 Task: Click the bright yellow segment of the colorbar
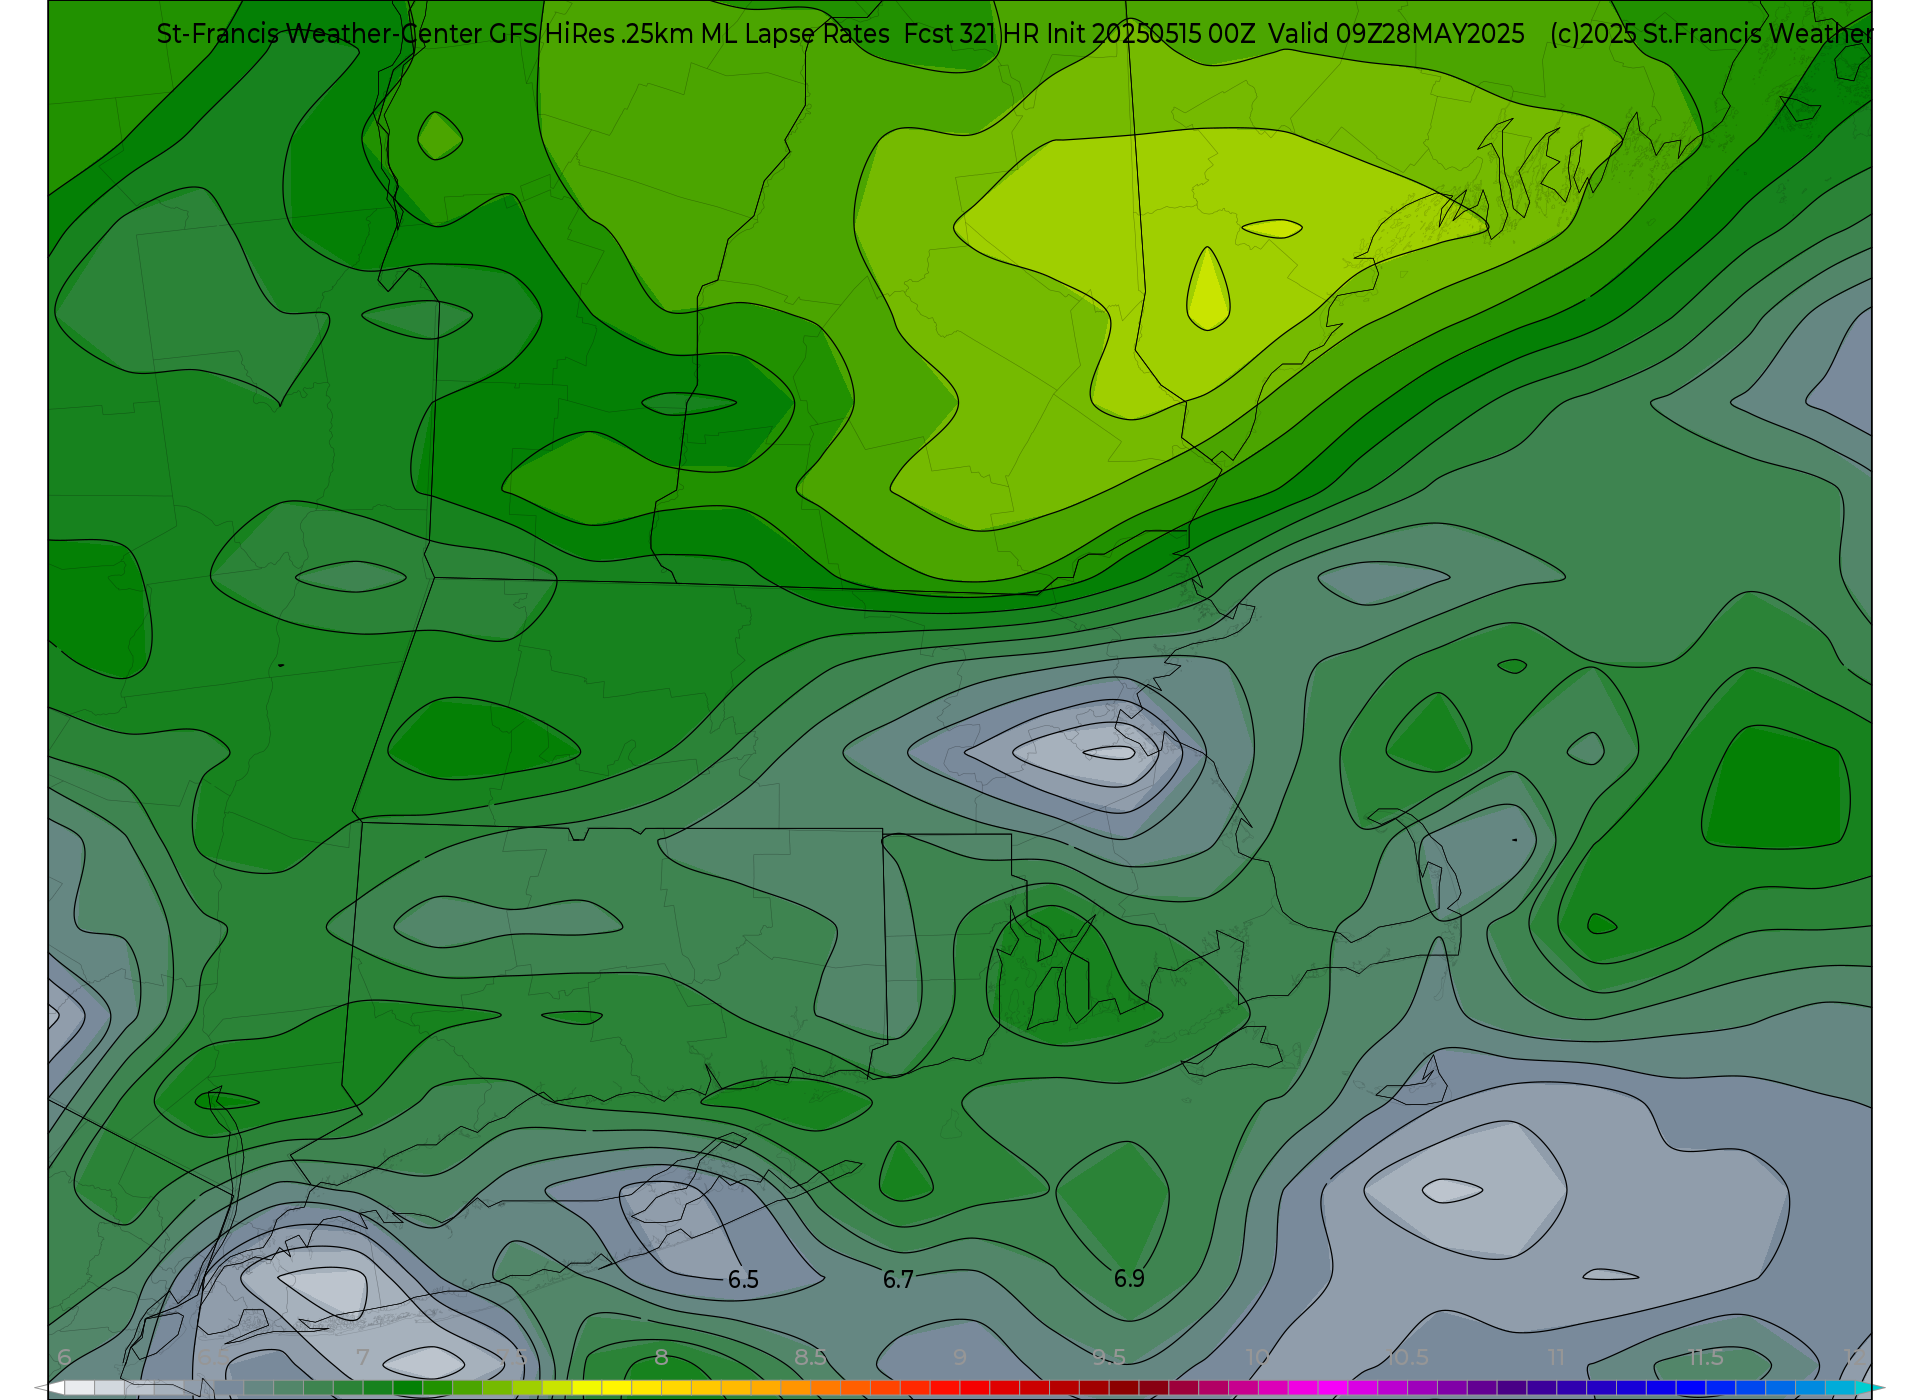coord(587,1388)
